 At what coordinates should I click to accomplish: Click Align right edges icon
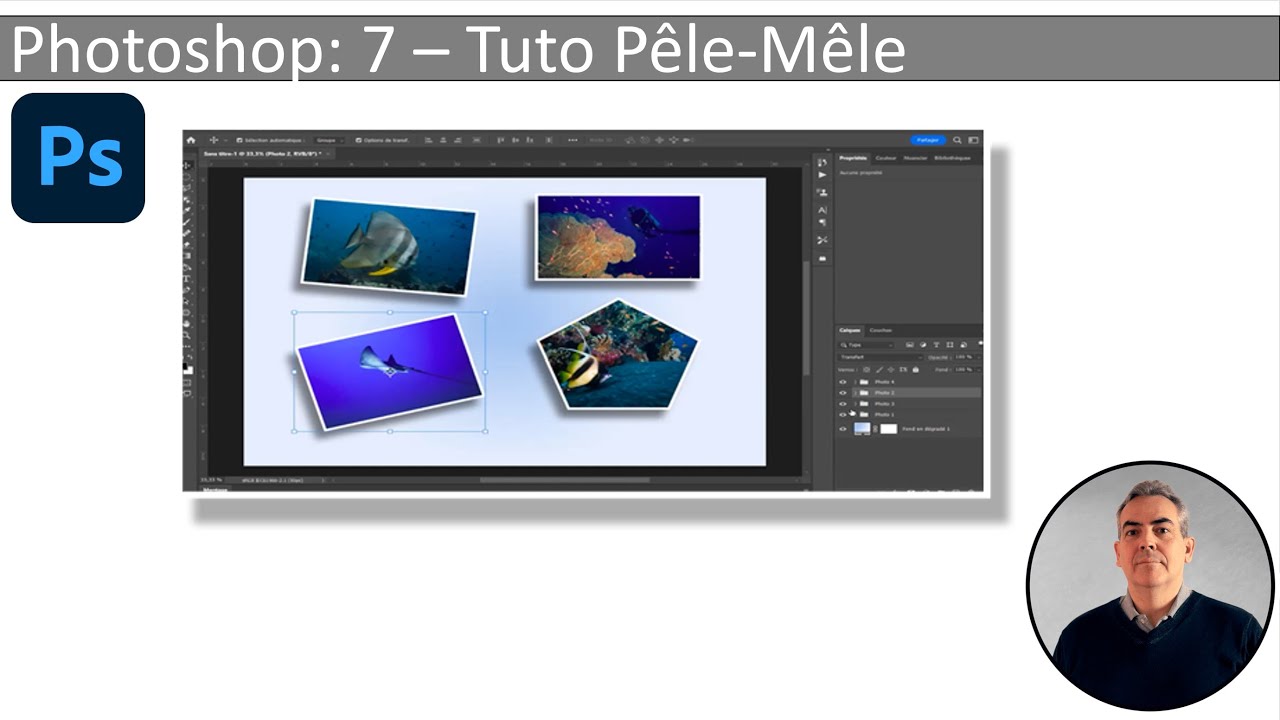coord(458,140)
